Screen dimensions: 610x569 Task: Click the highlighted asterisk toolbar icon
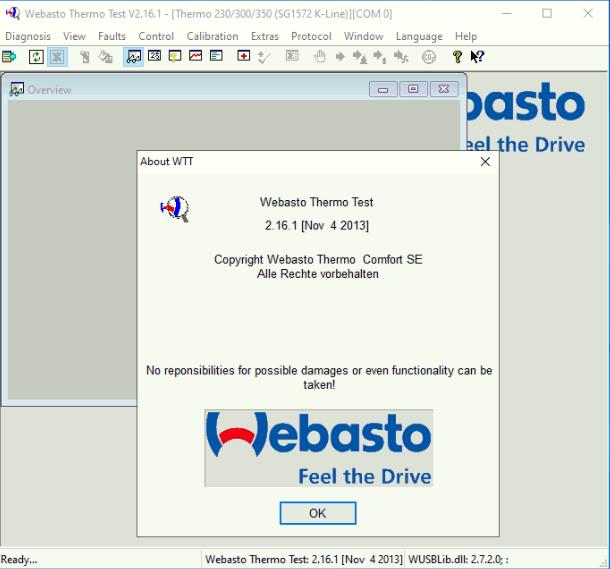tap(57, 57)
